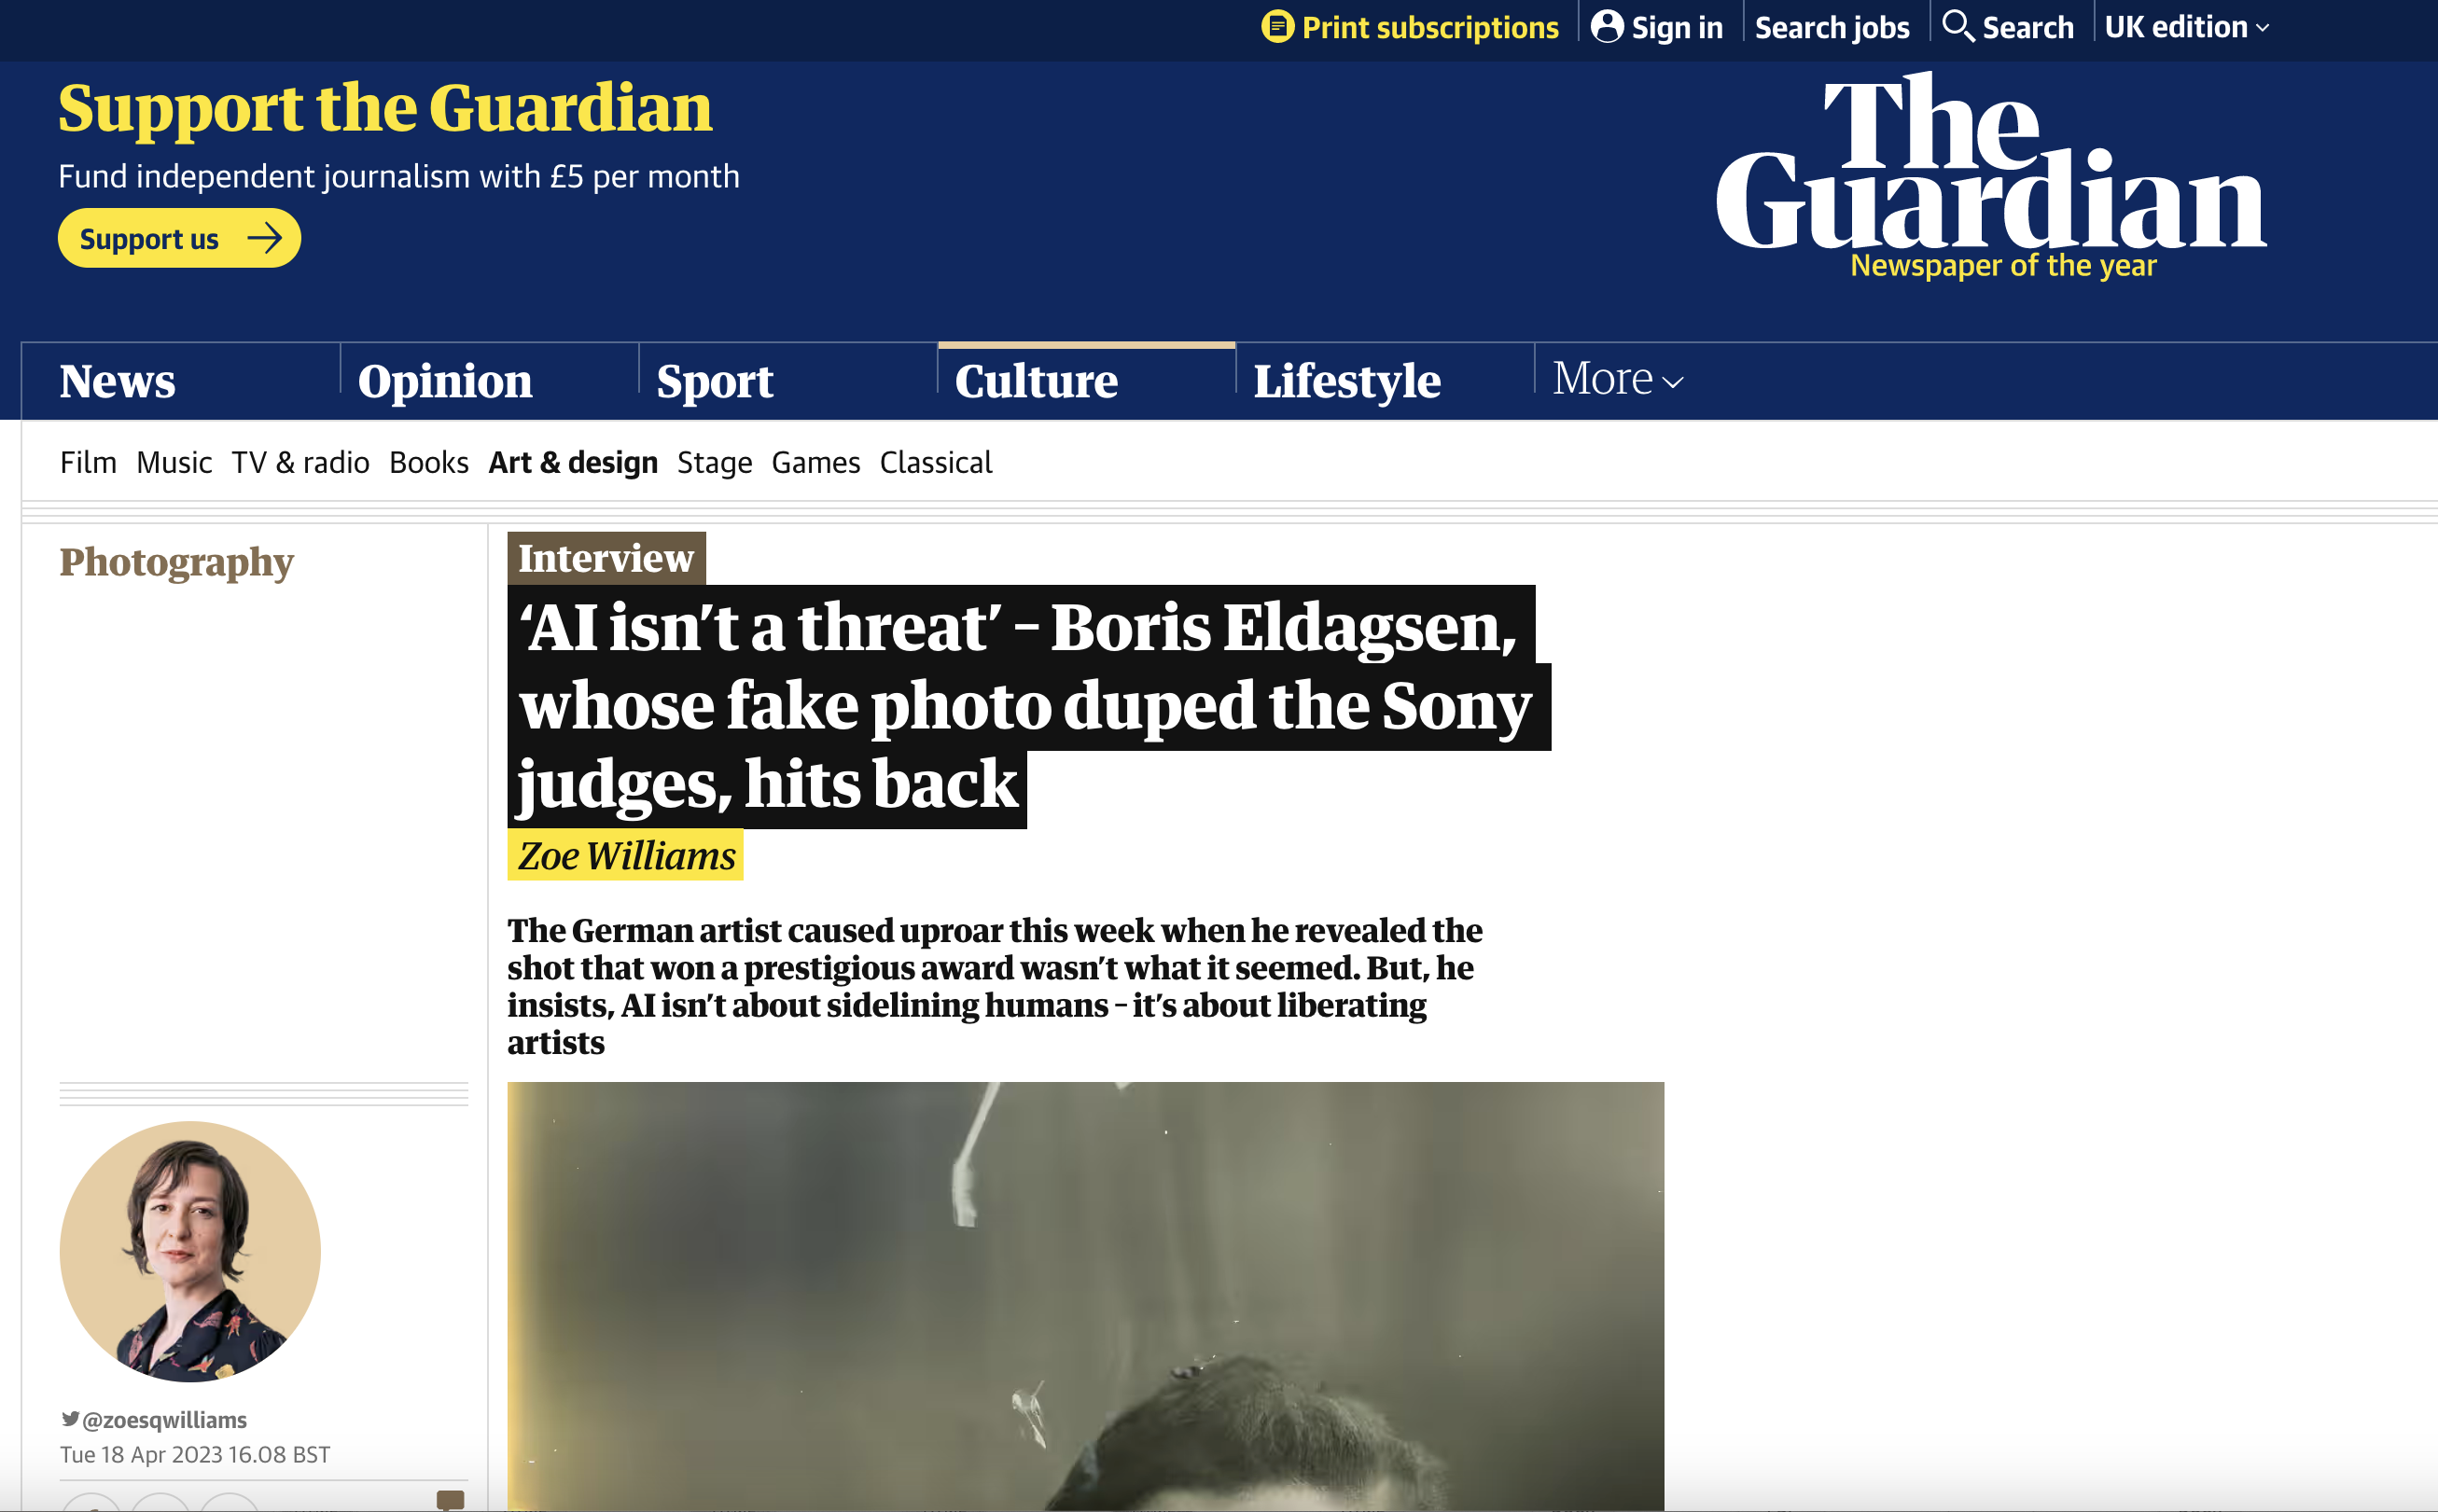Open the News section tab
This screenshot has height=1512, width=2438.
117,381
